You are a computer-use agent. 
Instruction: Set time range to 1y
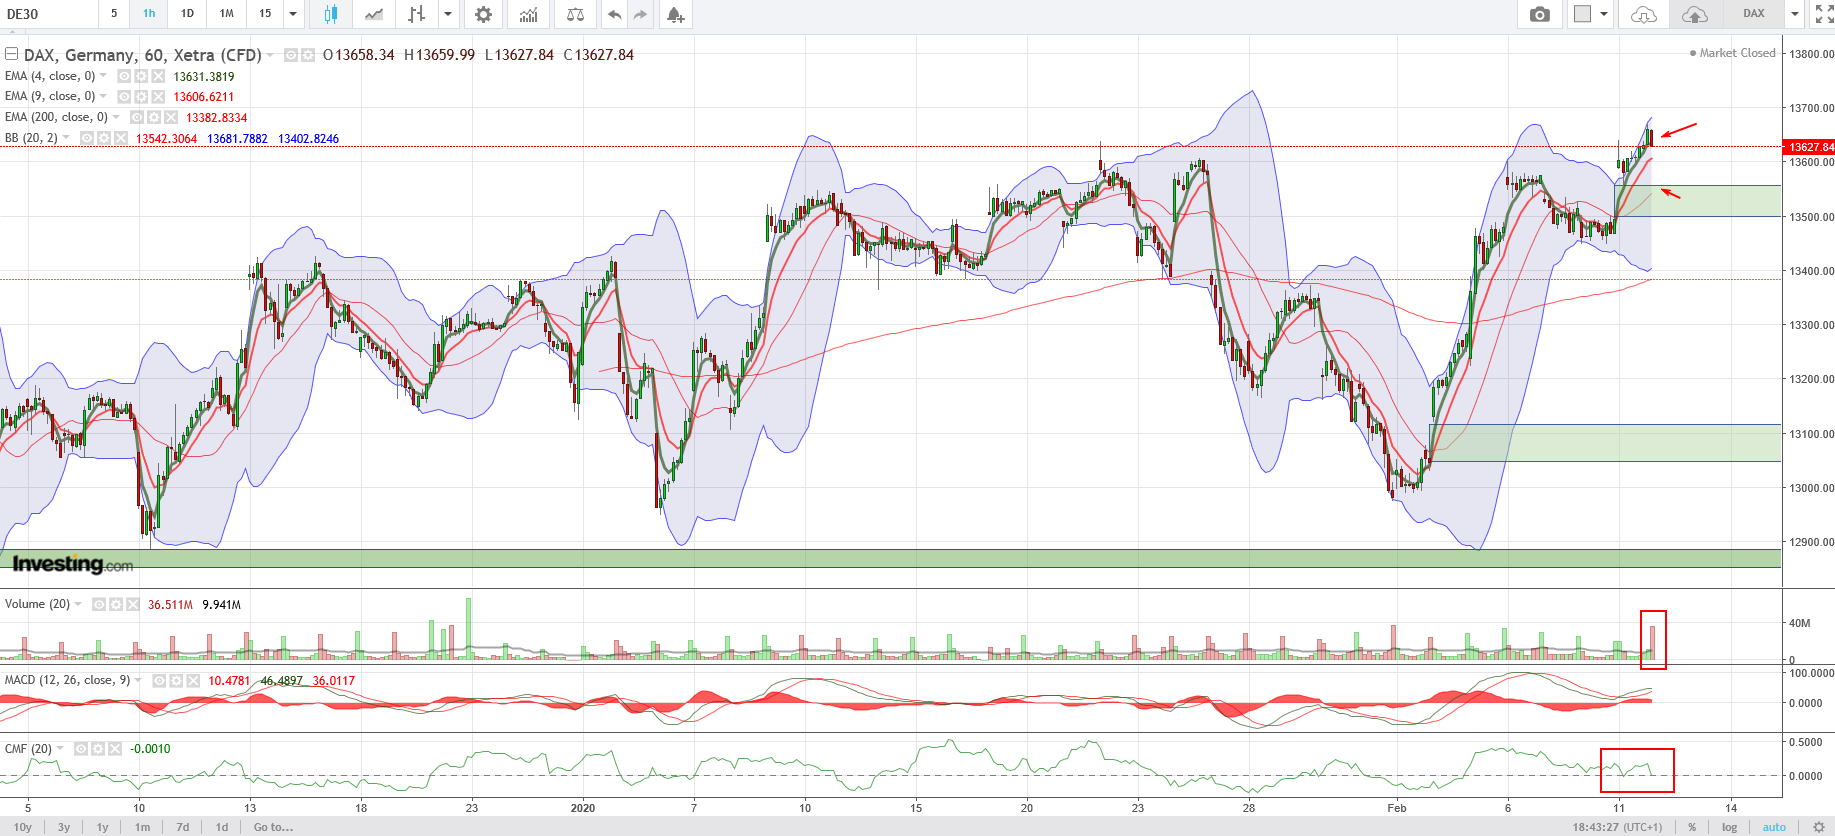102,827
